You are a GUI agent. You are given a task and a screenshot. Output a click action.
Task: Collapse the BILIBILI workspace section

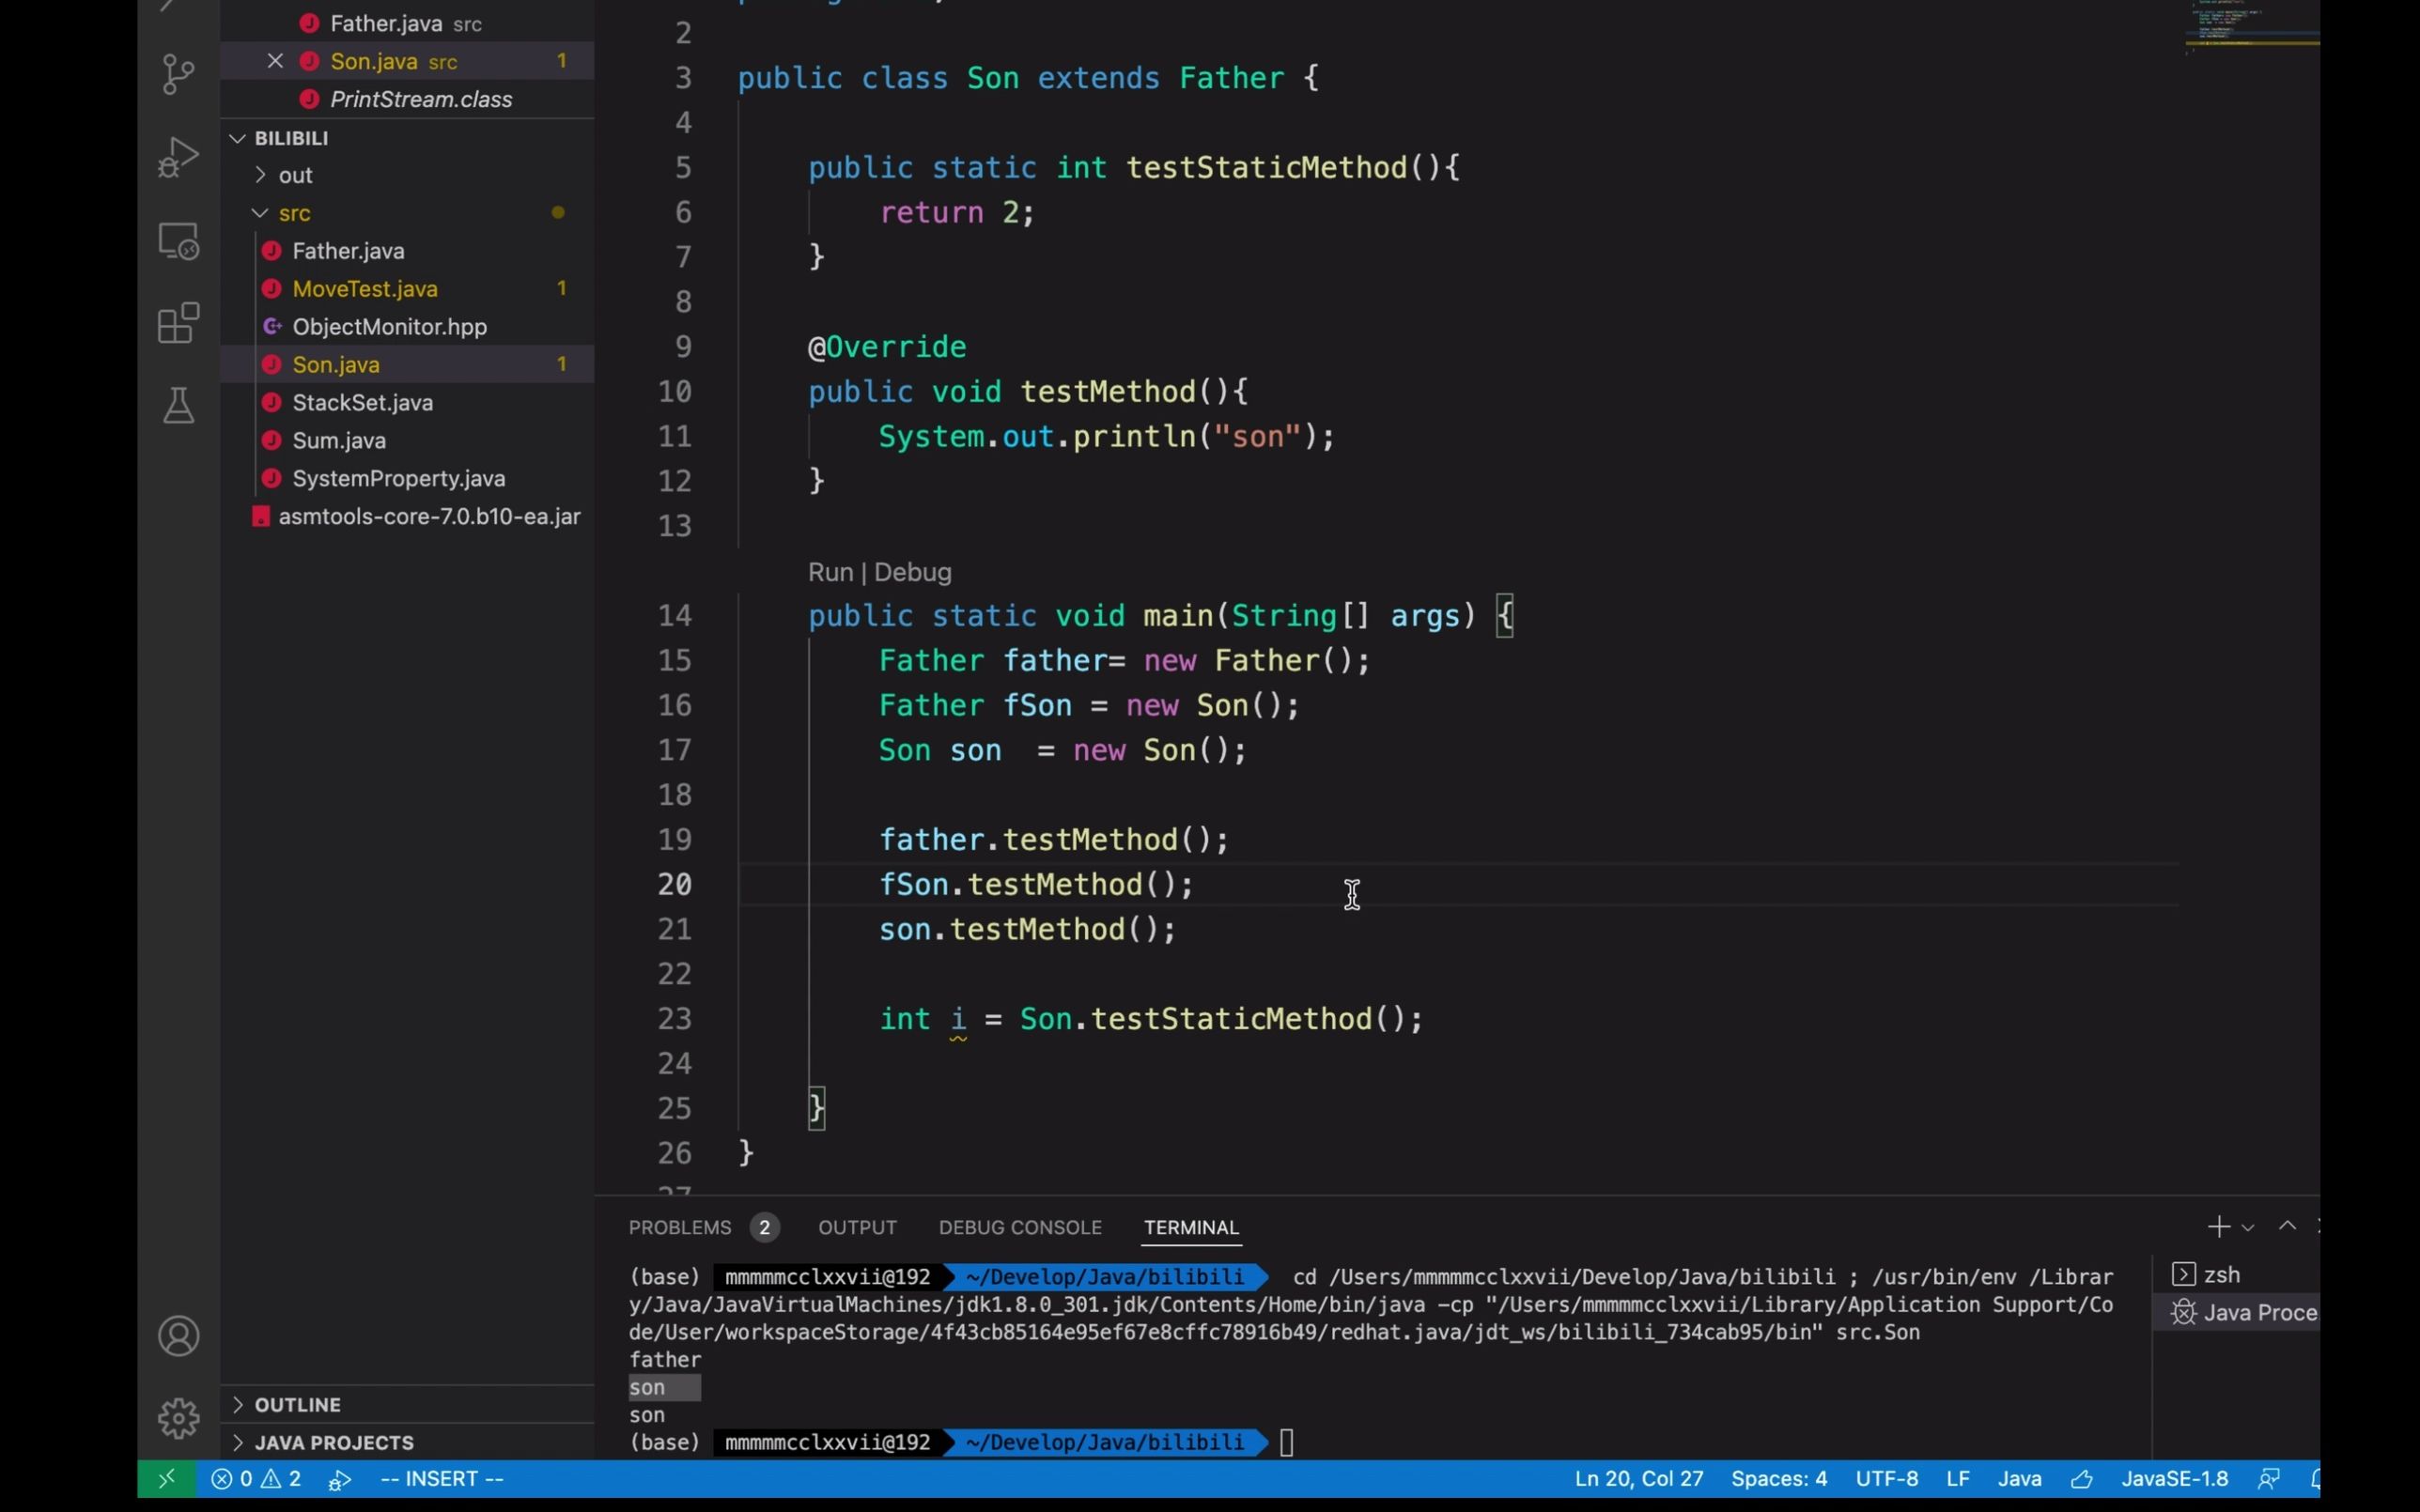[x=407, y=138]
